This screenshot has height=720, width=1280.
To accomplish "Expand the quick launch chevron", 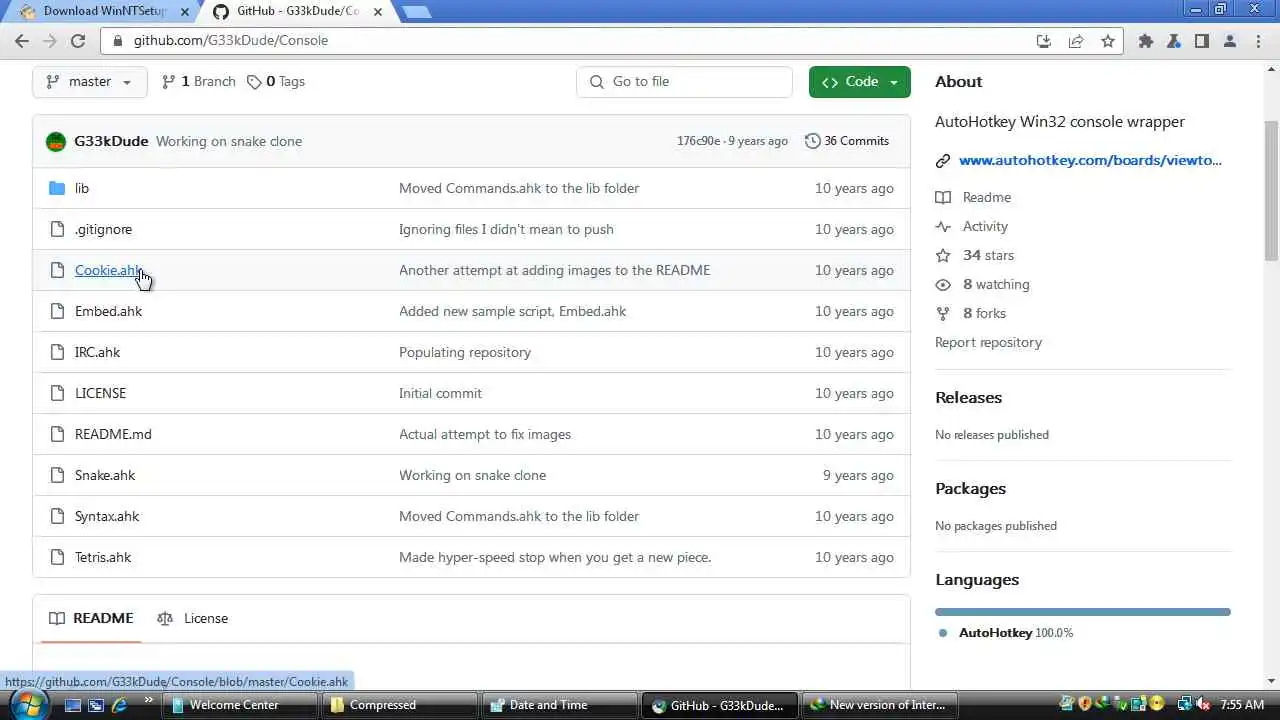I will coord(149,700).
